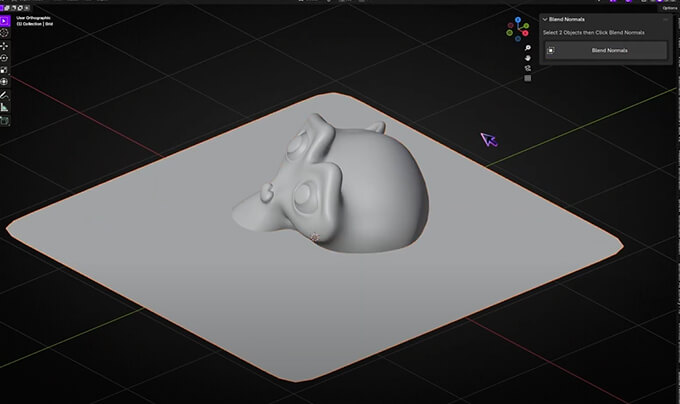Click the Blend Normals panel drag grip
The width and height of the screenshot is (680, 404).
pyautogui.click(x=665, y=19)
